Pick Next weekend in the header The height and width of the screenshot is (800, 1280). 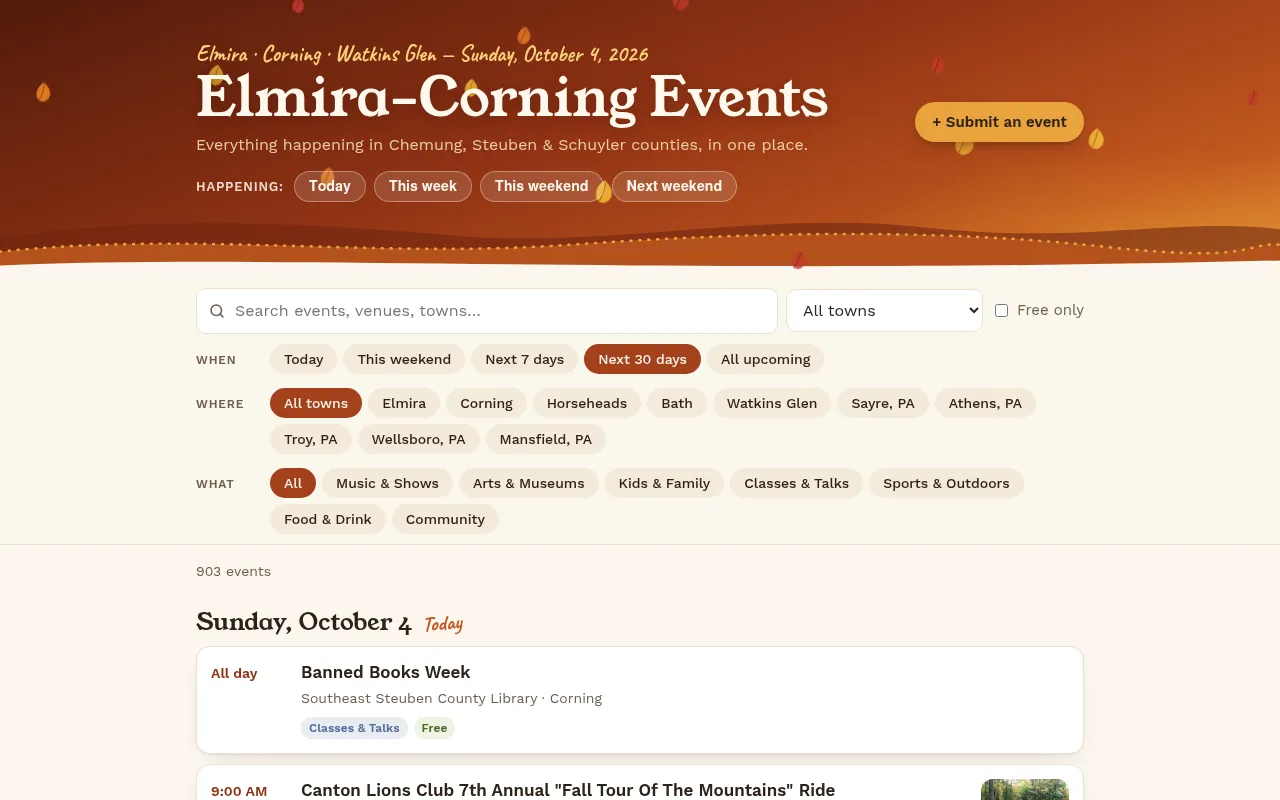pyautogui.click(x=674, y=186)
